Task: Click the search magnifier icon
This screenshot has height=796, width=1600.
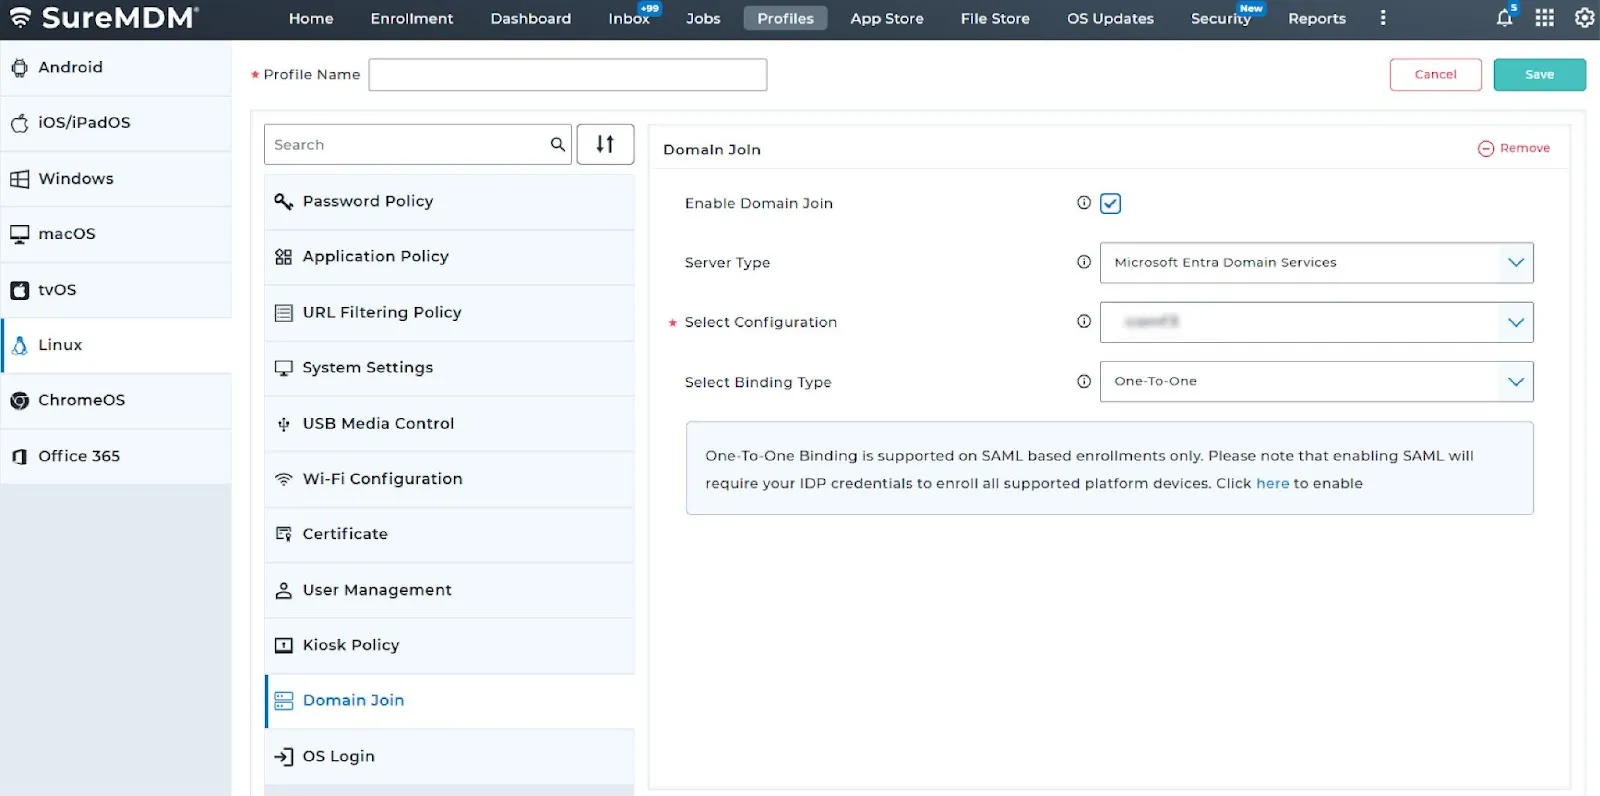Action: click(x=557, y=144)
